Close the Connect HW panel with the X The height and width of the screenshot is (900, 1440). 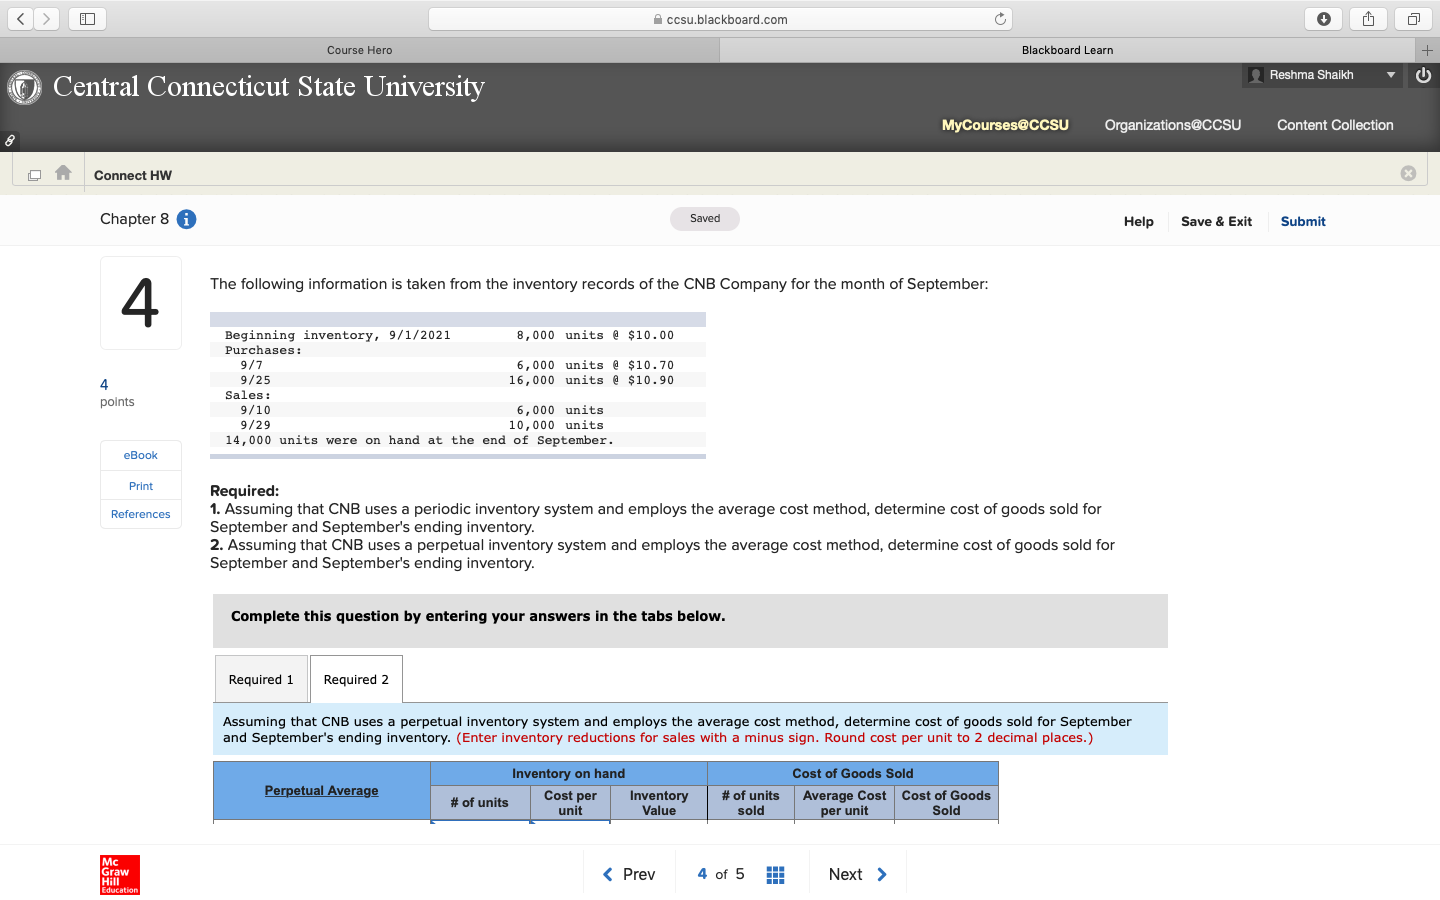click(x=1408, y=172)
